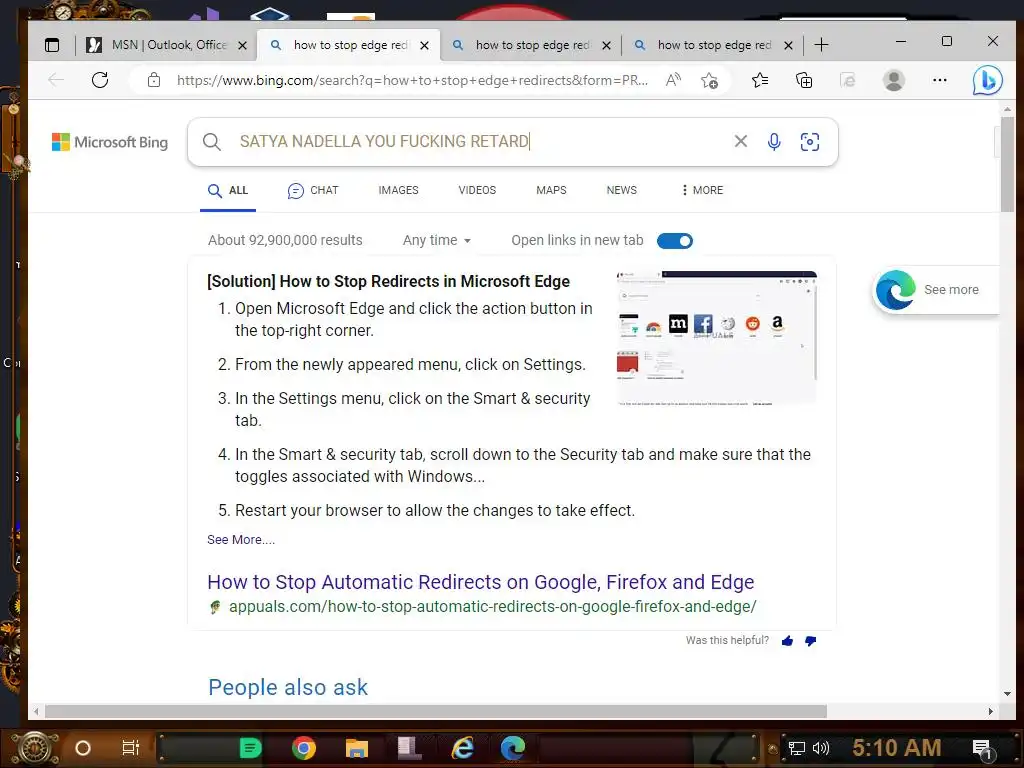Click the vertical page scrollbar thumb
The height and width of the screenshot is (768, 1024).
coord(1007,164)
